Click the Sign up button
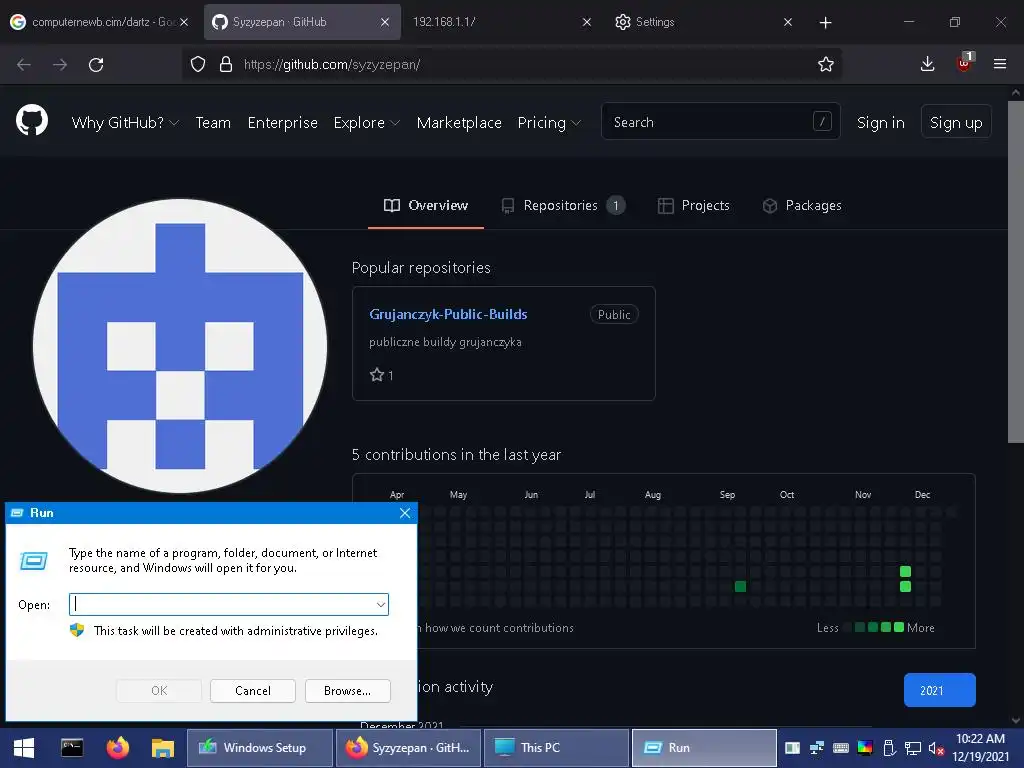This screenshot has width=1024, height=768. tap(956, 121)
